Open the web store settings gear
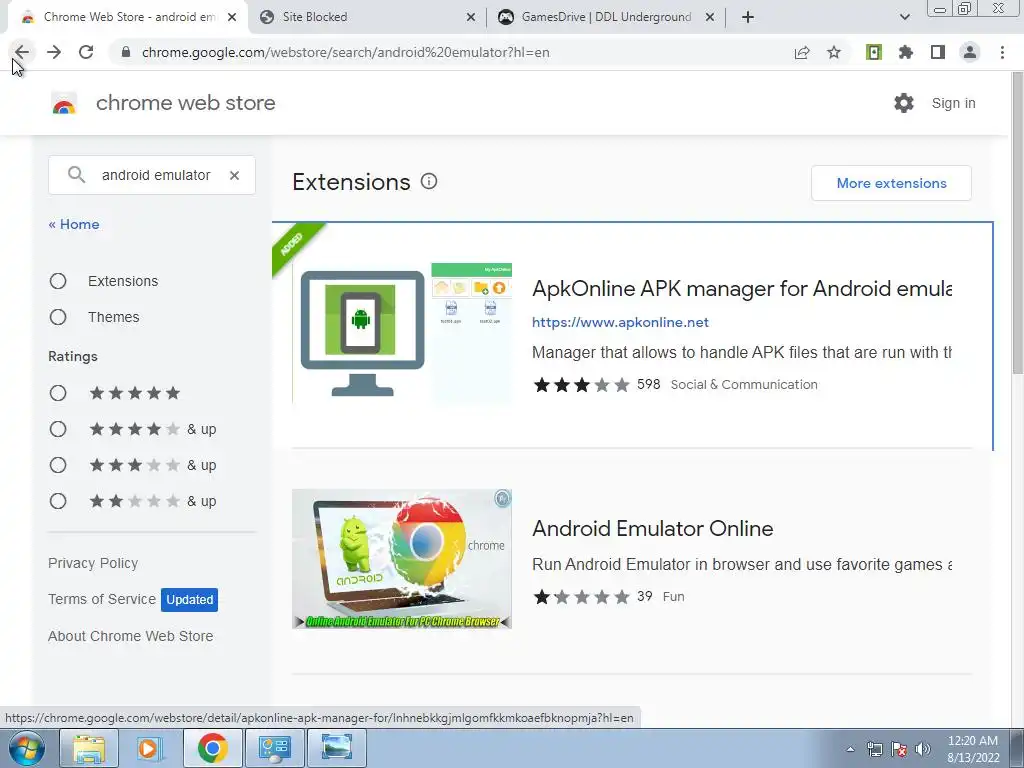Screen dimensions: 1024x768 [904, 103]
